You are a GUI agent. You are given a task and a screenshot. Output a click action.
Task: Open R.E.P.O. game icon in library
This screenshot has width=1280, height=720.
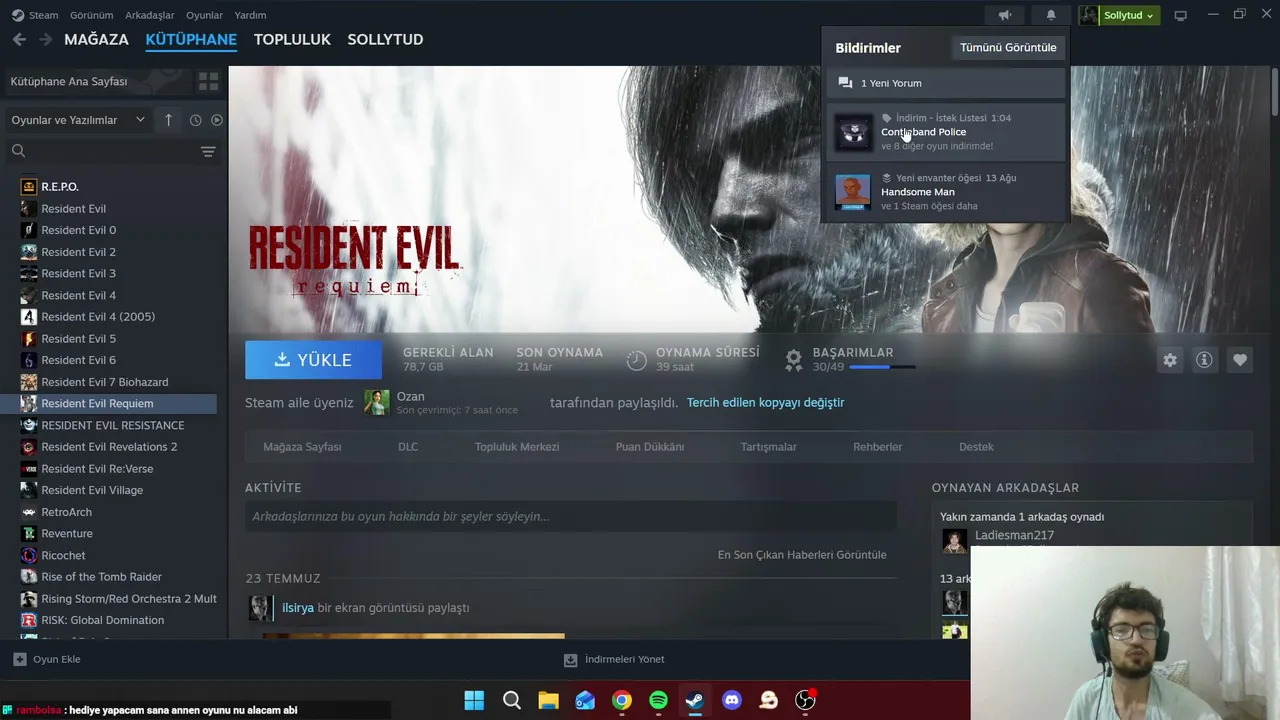29,187
